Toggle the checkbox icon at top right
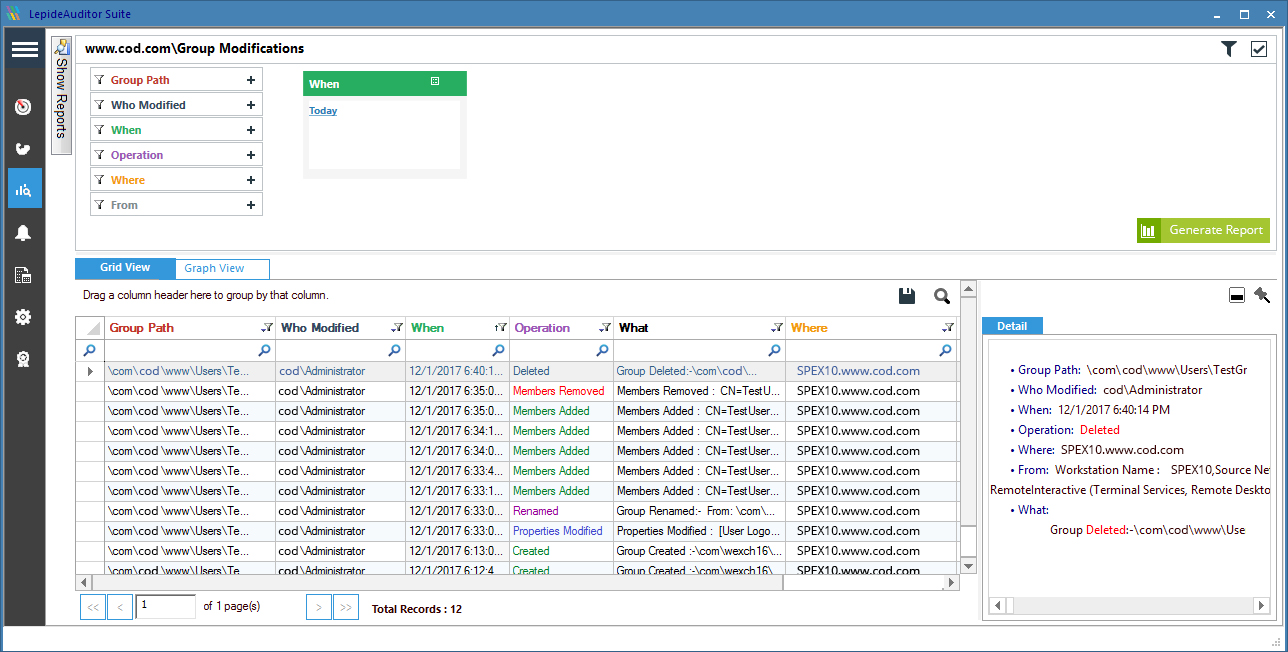This screenshot has width=1288, height=652. (1259, 49)
